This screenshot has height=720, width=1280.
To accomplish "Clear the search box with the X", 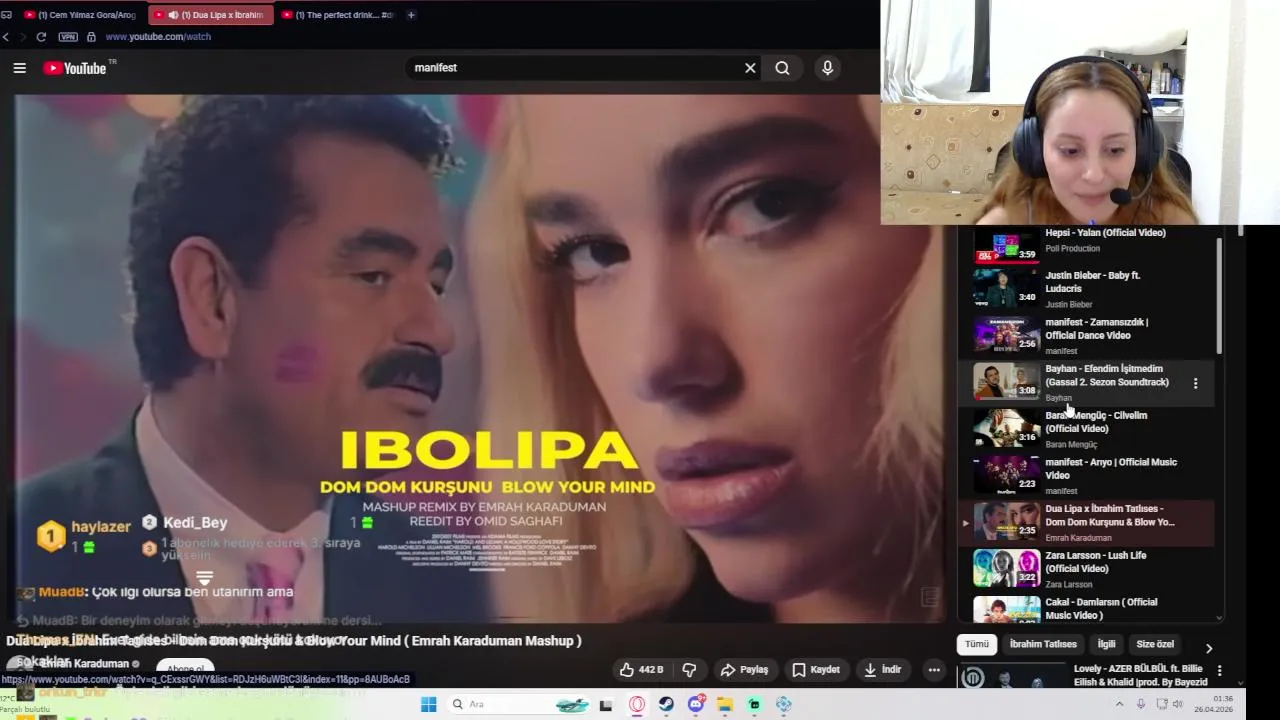I will [x=750, y=68].
